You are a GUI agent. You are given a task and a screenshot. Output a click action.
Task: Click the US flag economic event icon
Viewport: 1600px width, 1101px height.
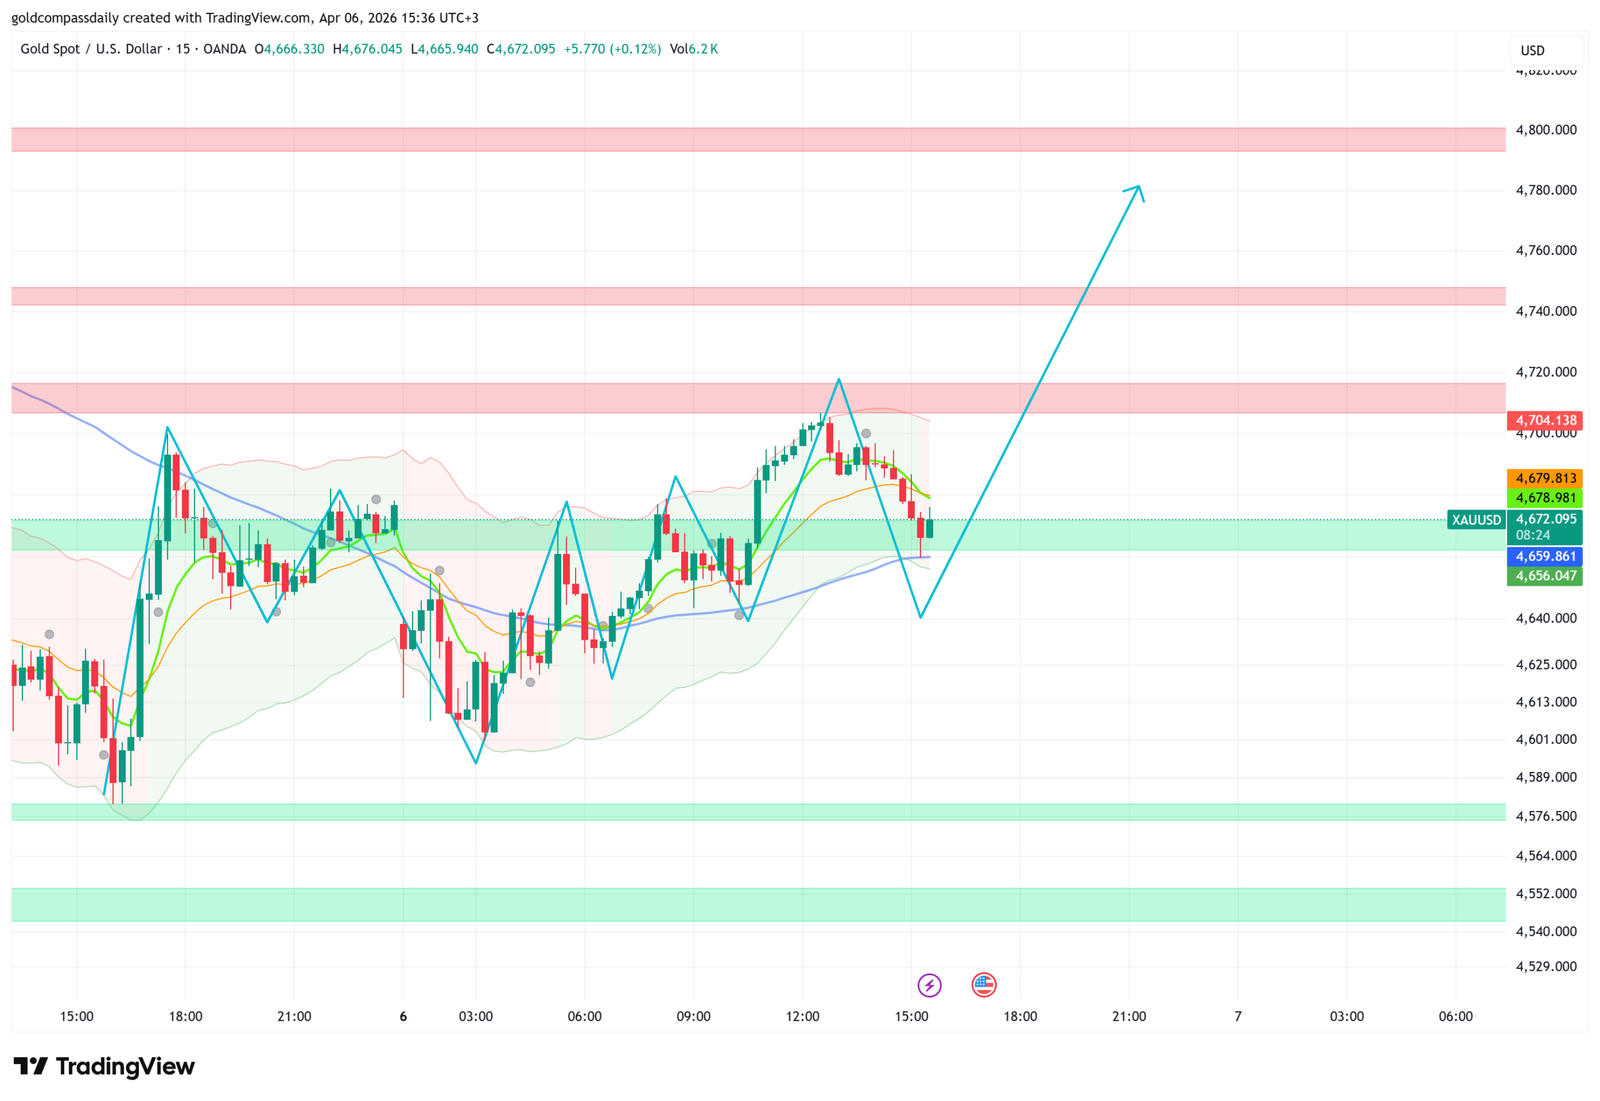click(x=984, y=985)
